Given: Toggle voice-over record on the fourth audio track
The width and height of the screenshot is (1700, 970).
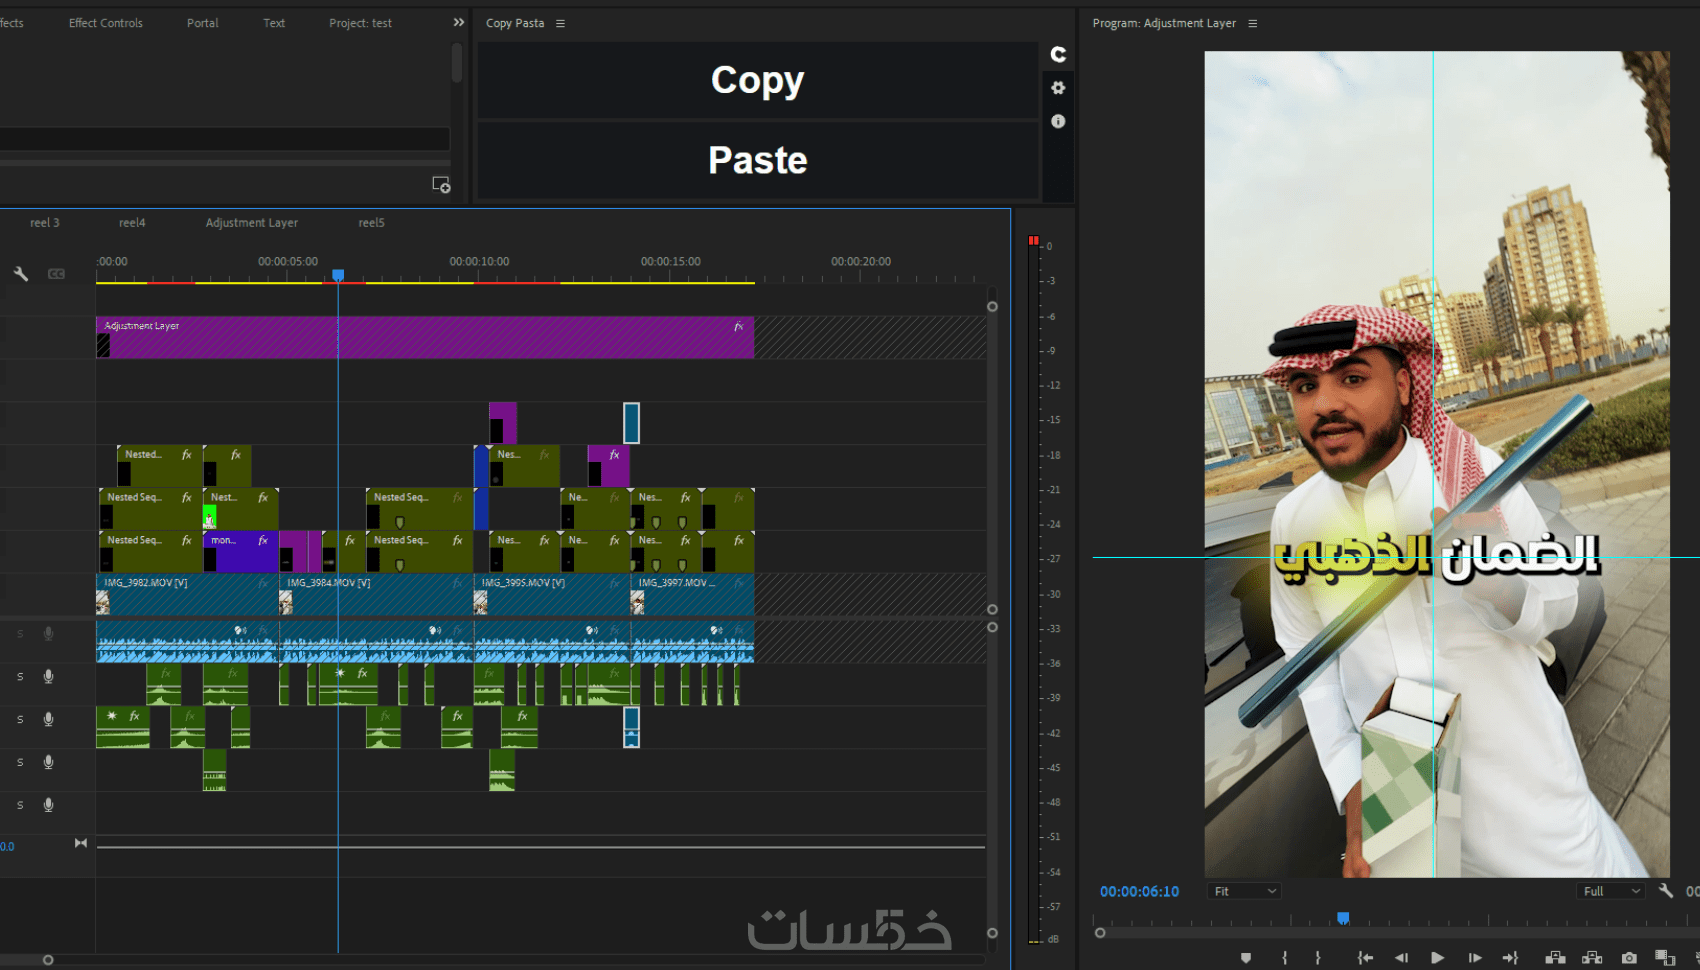Looking at the screenshot, I should 48,763.
